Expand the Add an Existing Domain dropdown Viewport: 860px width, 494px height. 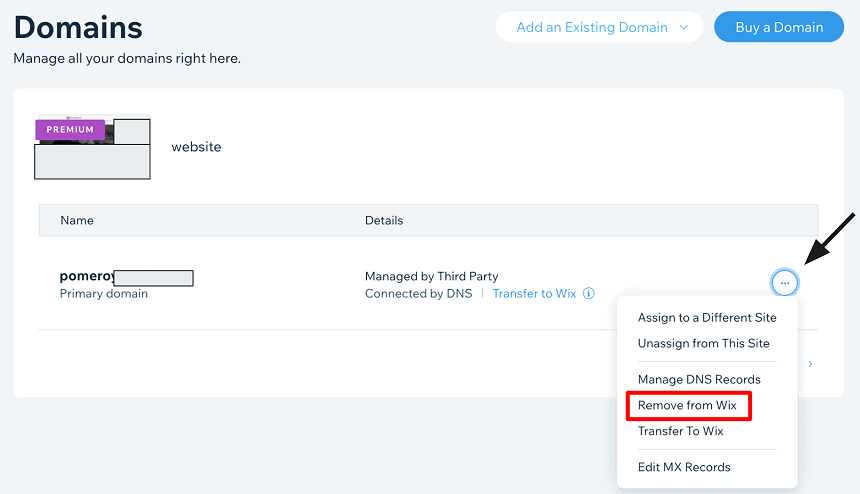pyautogui.click(x=599, y=27)
